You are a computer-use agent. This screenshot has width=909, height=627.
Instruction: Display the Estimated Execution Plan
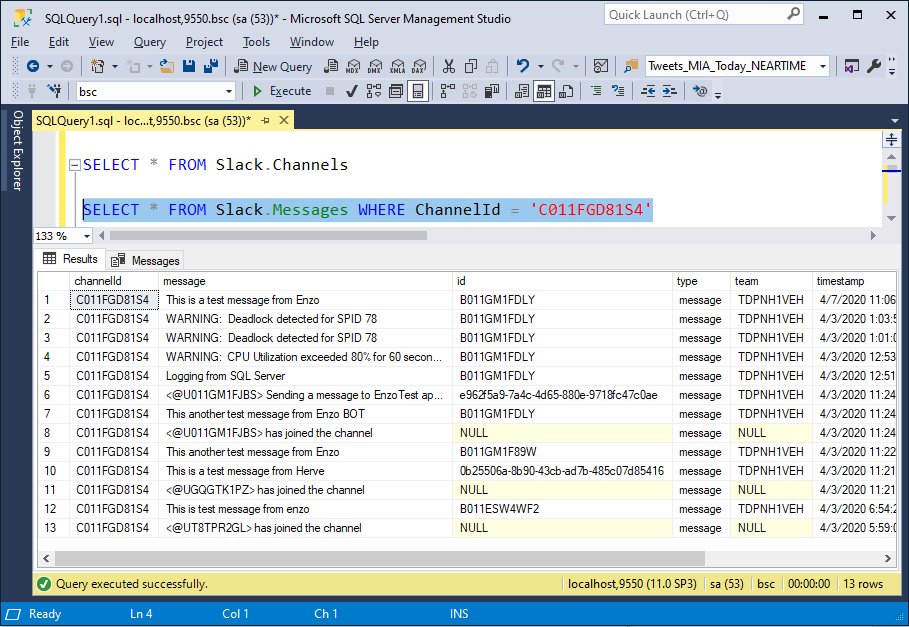click(x=374, y=91)
